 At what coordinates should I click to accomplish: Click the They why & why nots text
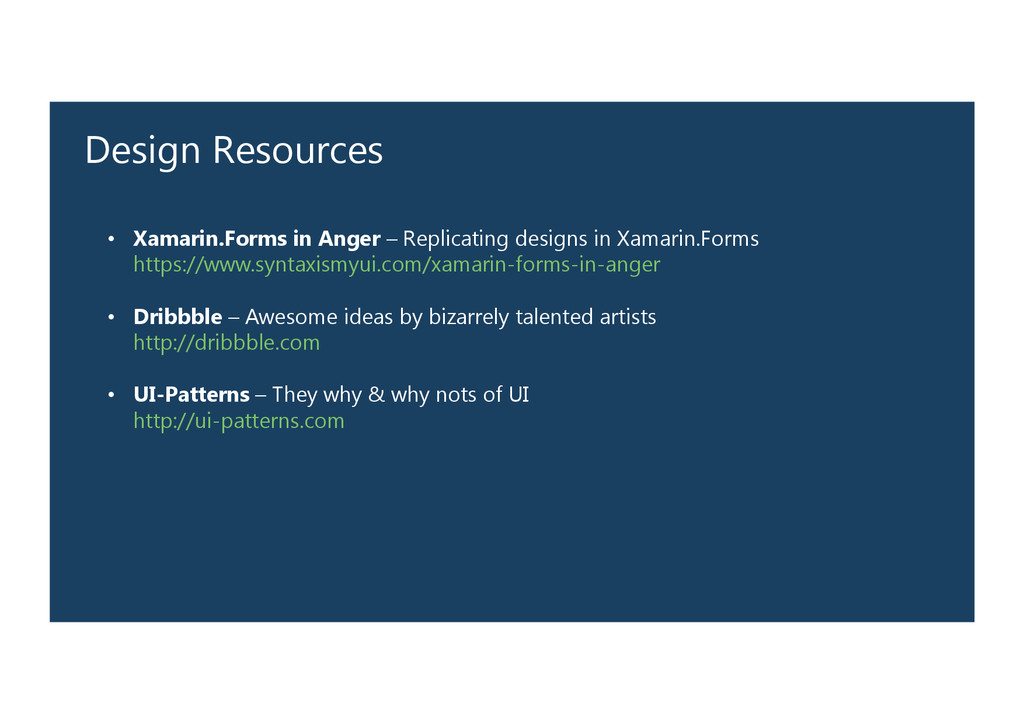[x=400, y=395]
